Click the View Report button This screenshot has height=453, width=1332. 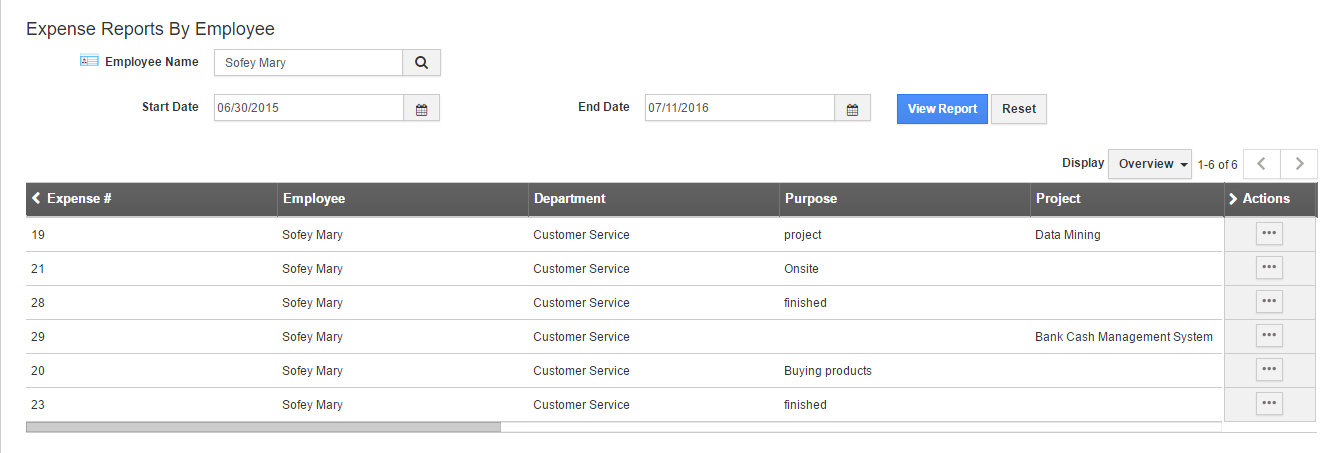(x=942, y=109)
